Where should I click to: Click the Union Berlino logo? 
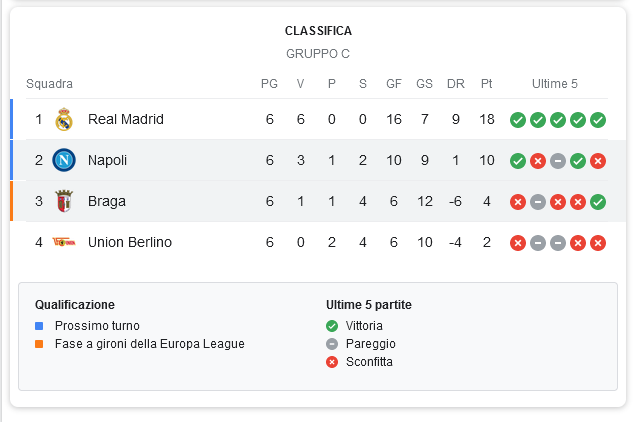coord(64,242)
